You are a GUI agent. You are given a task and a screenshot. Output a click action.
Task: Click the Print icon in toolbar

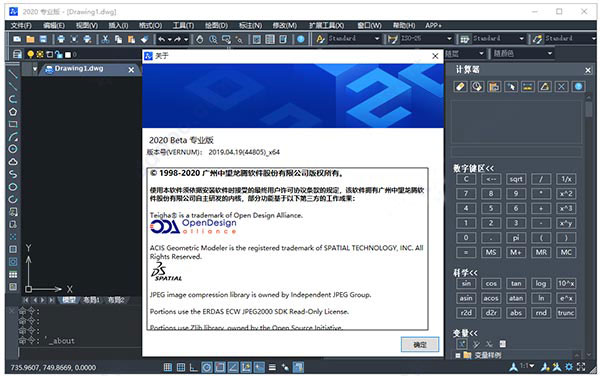pyautogui.click(x=61, y=39)
